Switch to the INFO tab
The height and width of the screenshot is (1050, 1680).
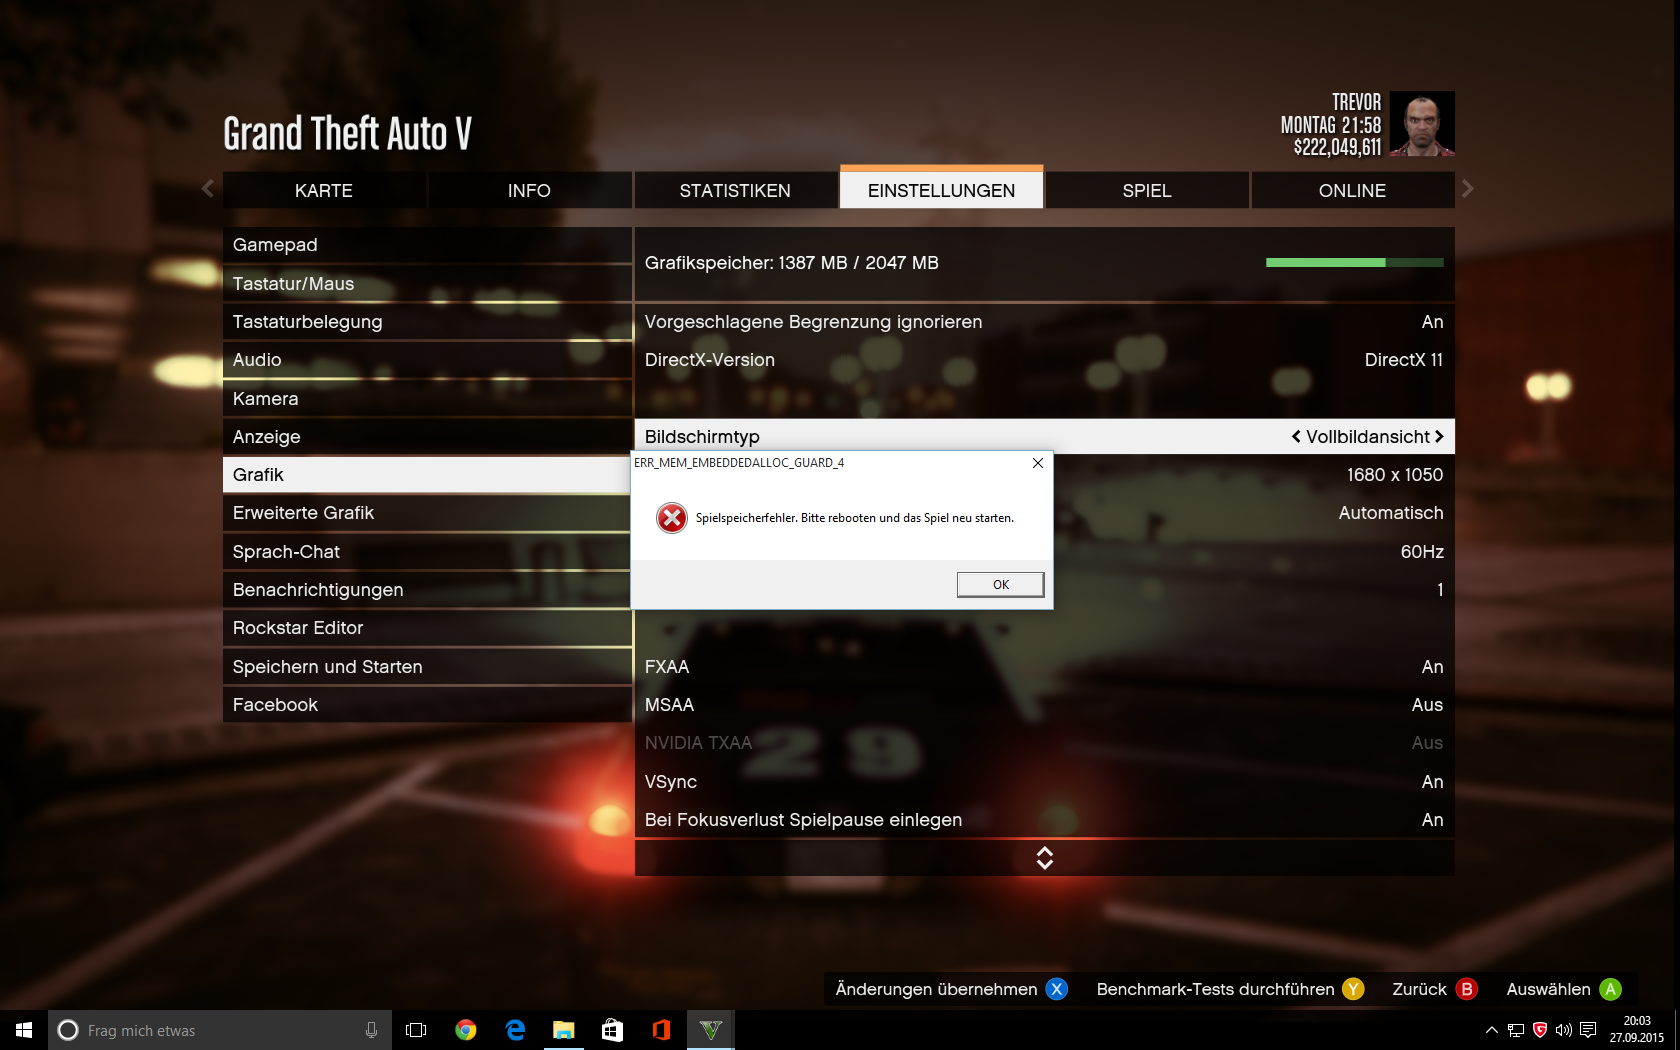point(529,190)
